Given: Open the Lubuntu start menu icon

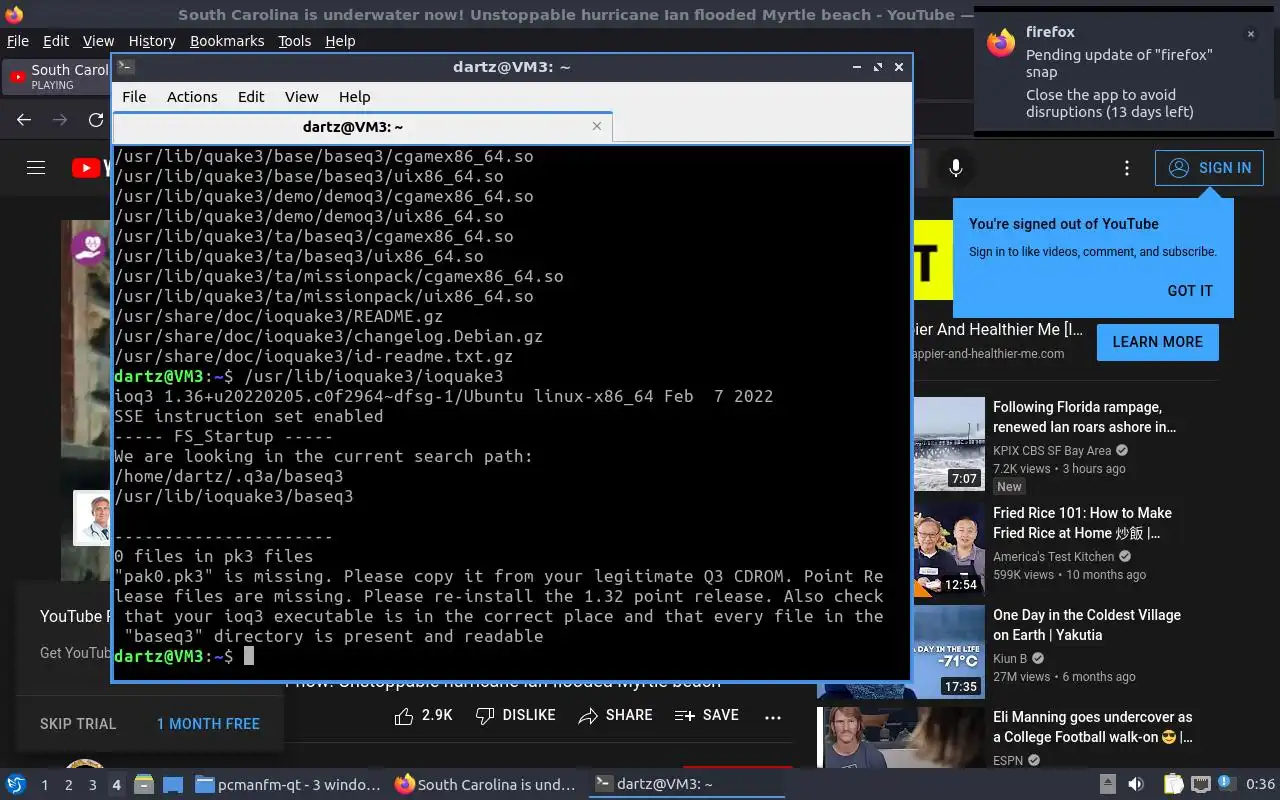Looking at the screenshot, I should pos(15,785).
